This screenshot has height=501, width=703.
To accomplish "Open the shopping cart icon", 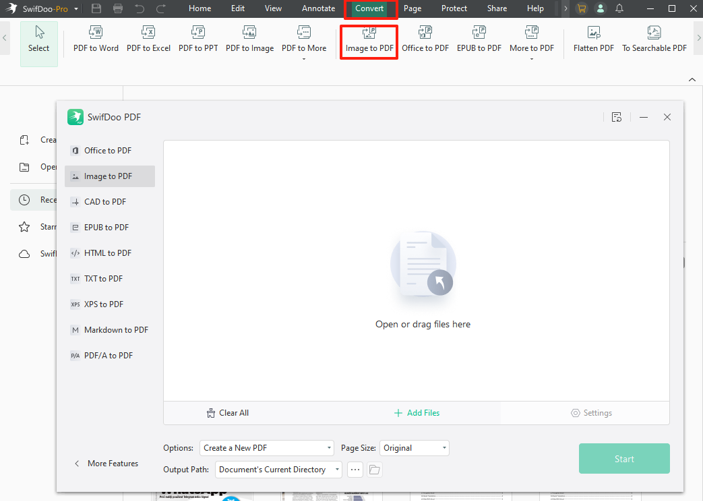I will click(x=581, y=9).
